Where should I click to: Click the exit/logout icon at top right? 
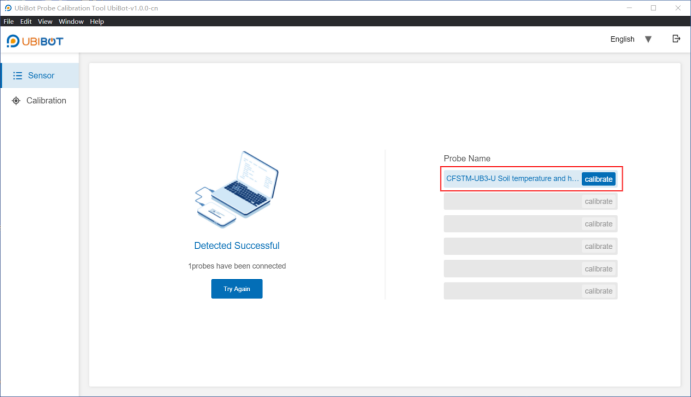click(676, 39)
